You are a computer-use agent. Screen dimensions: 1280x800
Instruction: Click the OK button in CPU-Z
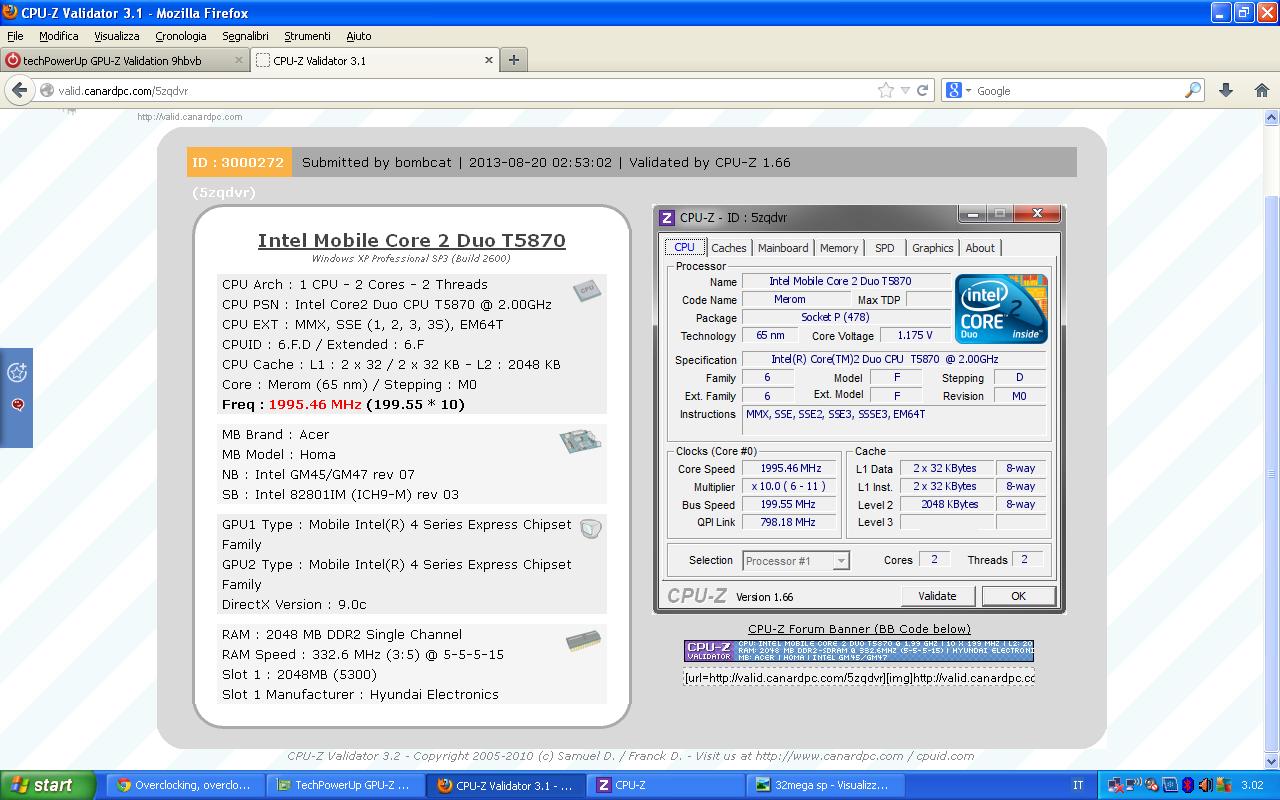[x=1018, y=596]
